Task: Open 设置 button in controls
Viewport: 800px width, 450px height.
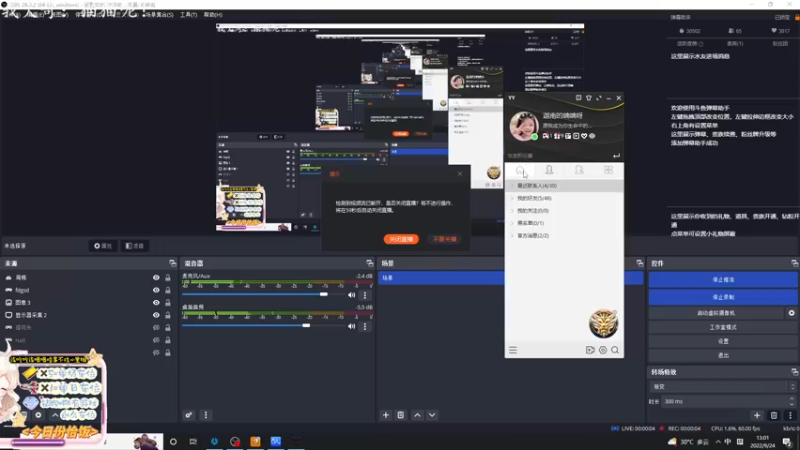Action: coord(723,341)
